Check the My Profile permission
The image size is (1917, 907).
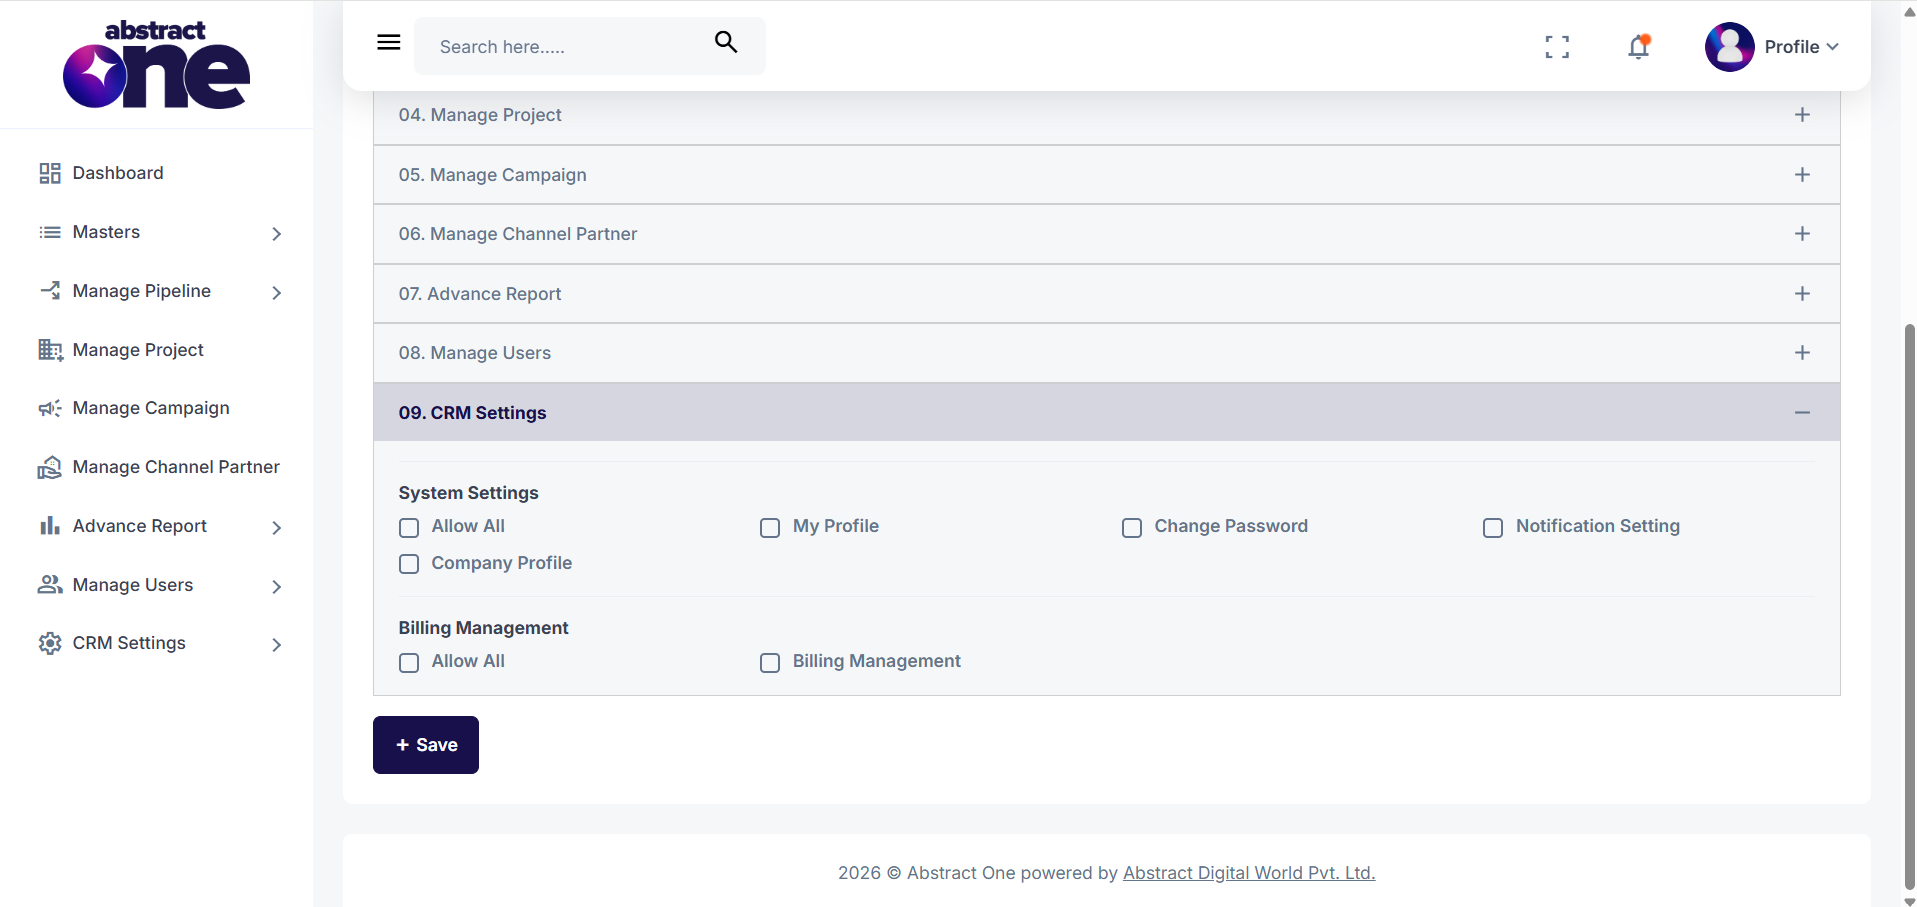pyautogui.click(x=770, y=527)
